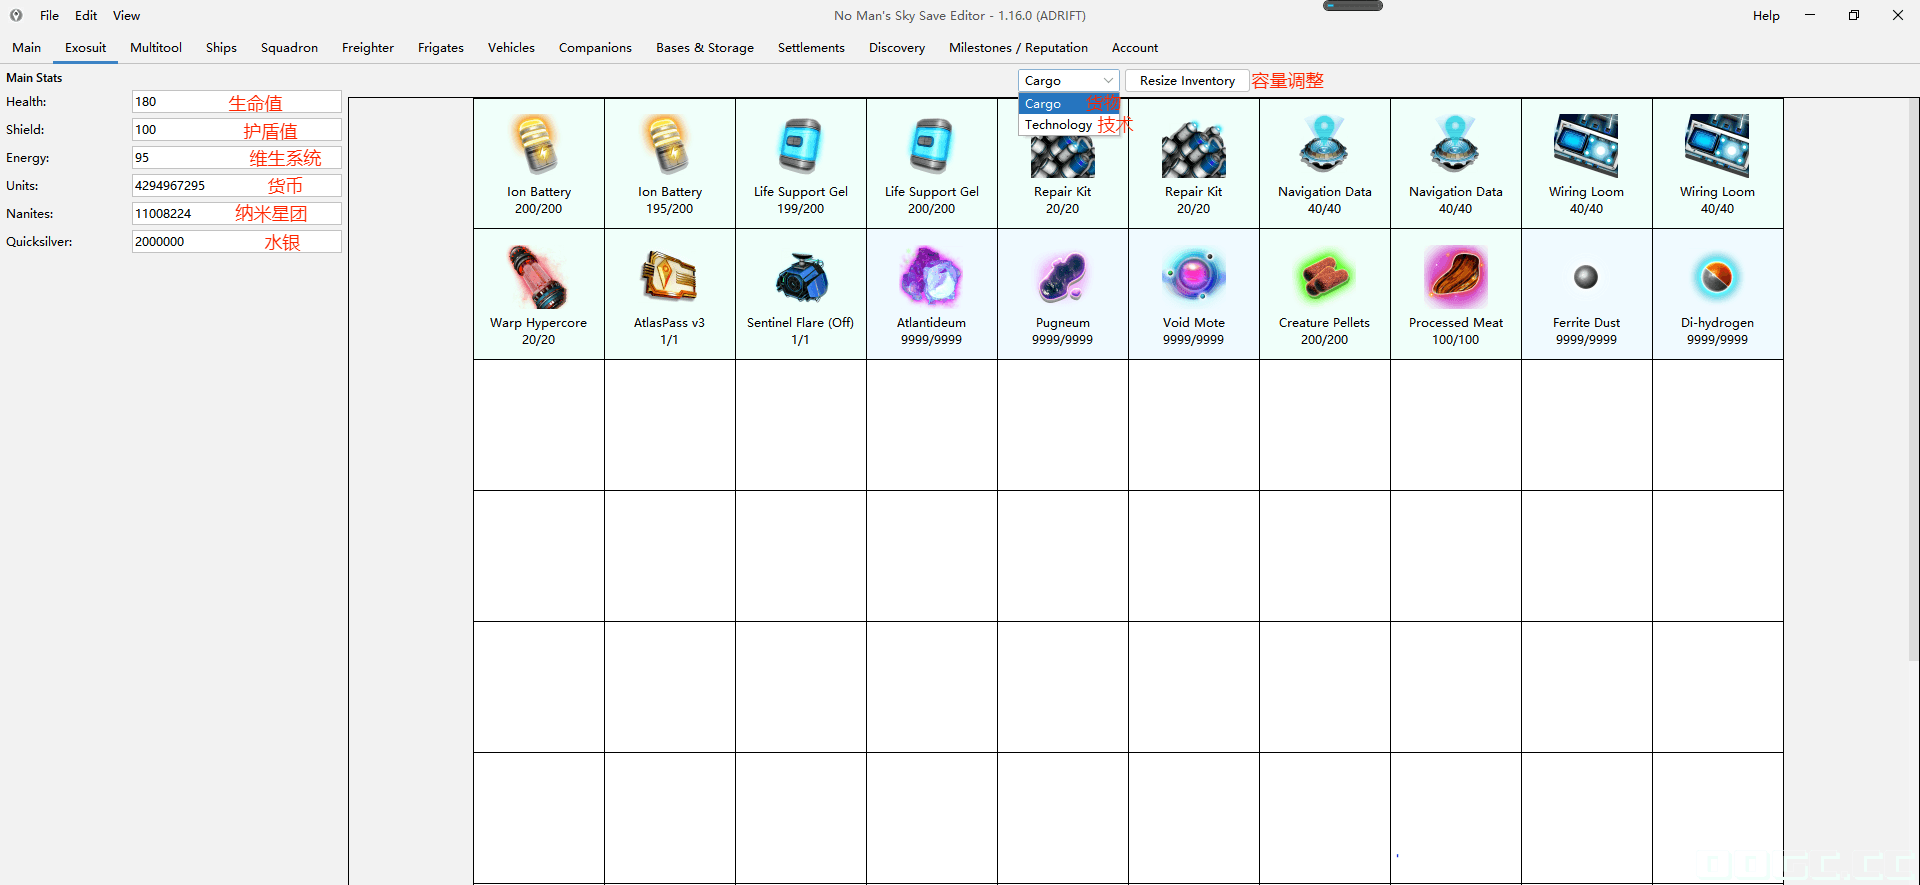The height and width of the screenshot is (885, 1920).
Task: Open the Cargo inventory type dropdown
Action: [1068, 80]
